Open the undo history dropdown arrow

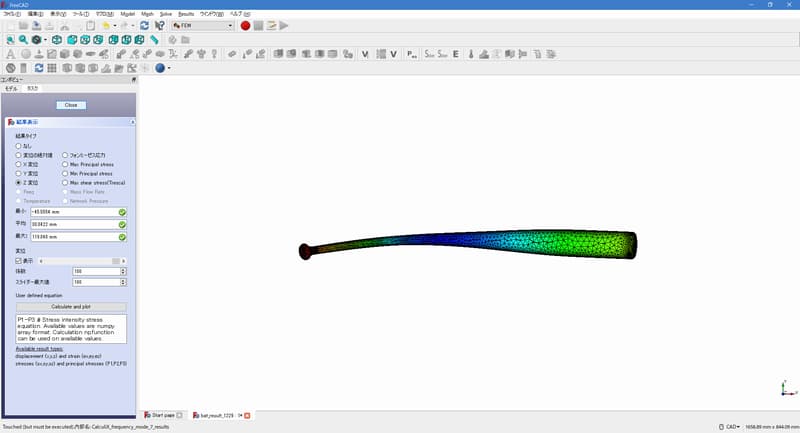pyautogui.click(x=115, y=26)
